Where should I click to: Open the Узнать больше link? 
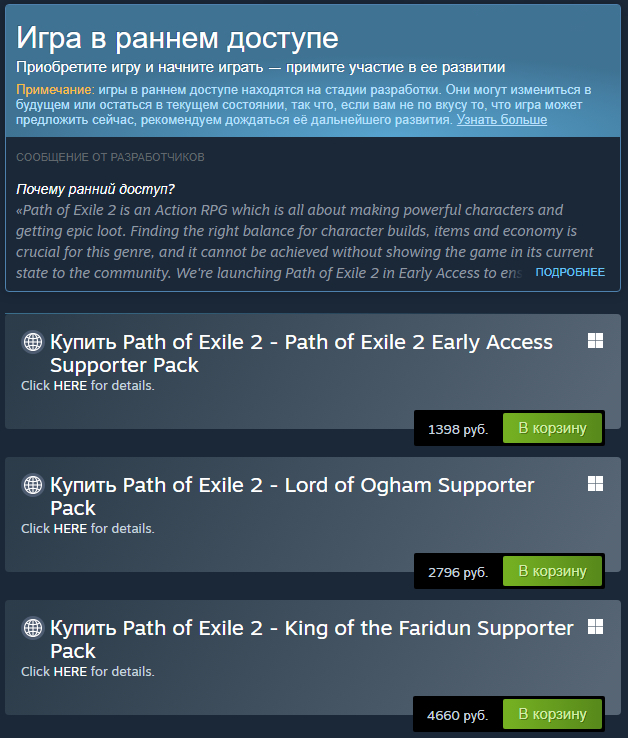pyautogui.click(x=502, y=120)
